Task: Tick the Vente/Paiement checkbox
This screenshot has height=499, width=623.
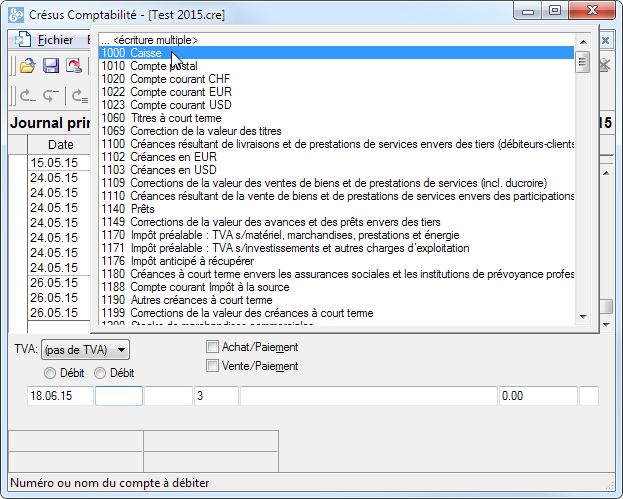Action: [213, 366]
